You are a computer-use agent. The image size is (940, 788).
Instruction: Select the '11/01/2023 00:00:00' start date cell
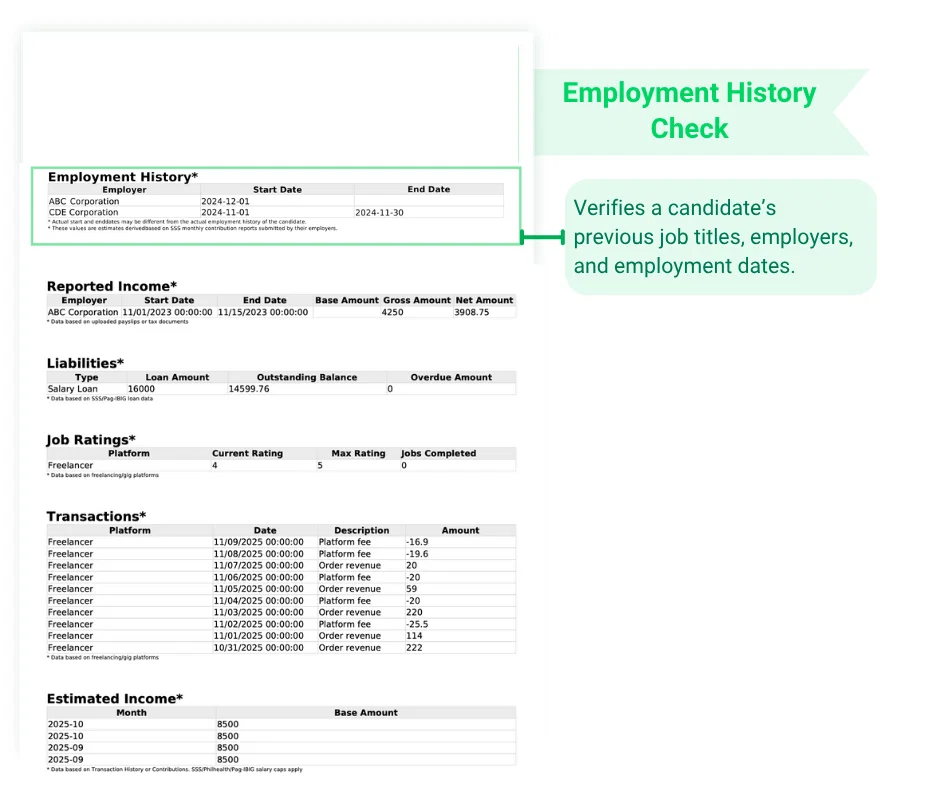pos(167,312)
